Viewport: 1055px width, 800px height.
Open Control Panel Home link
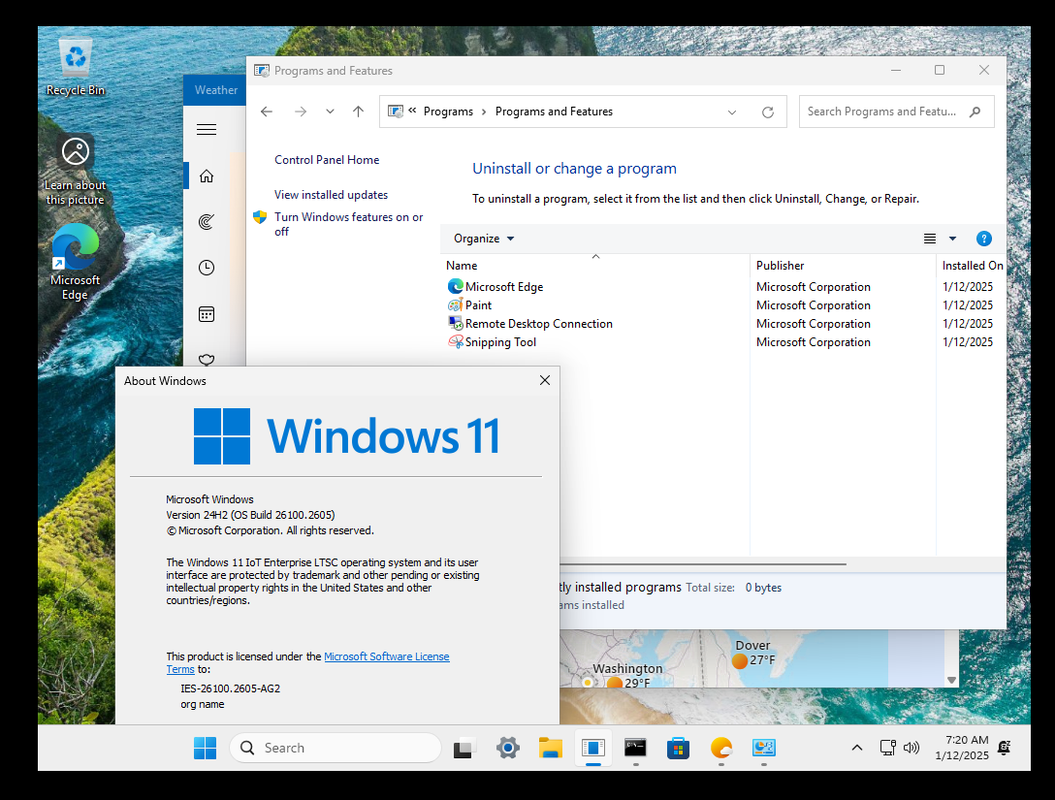pos(326,160)
